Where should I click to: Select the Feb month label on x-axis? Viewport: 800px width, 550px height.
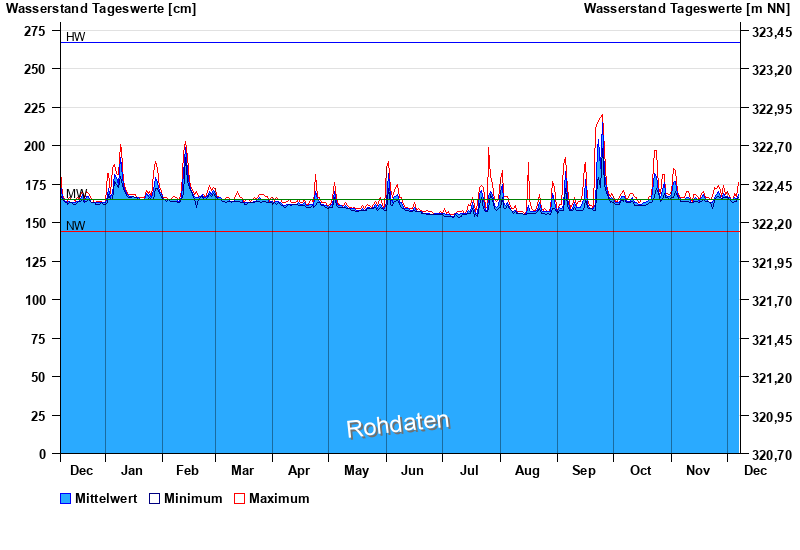pos(187,470)
